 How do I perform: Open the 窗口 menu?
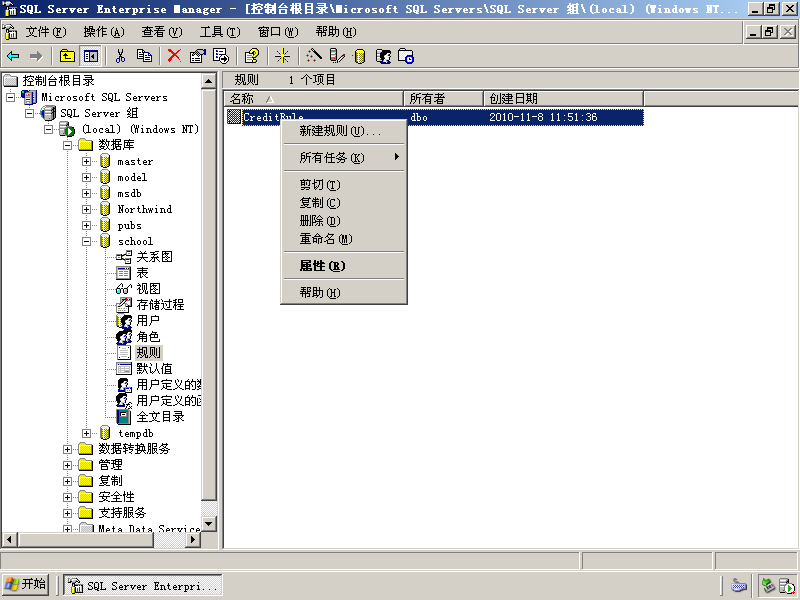(x=278, y=32)
